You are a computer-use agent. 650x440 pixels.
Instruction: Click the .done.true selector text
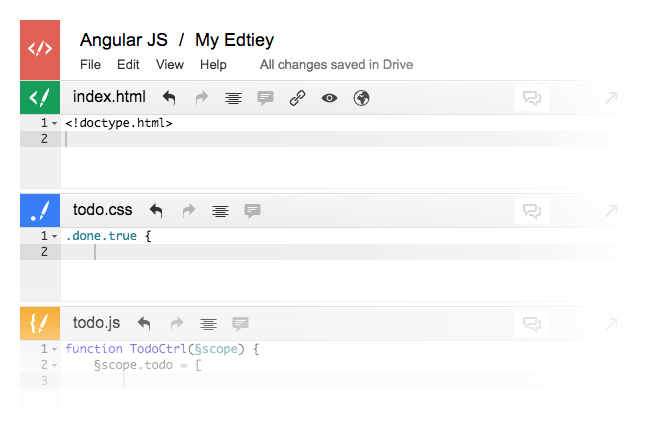(101, 236)
